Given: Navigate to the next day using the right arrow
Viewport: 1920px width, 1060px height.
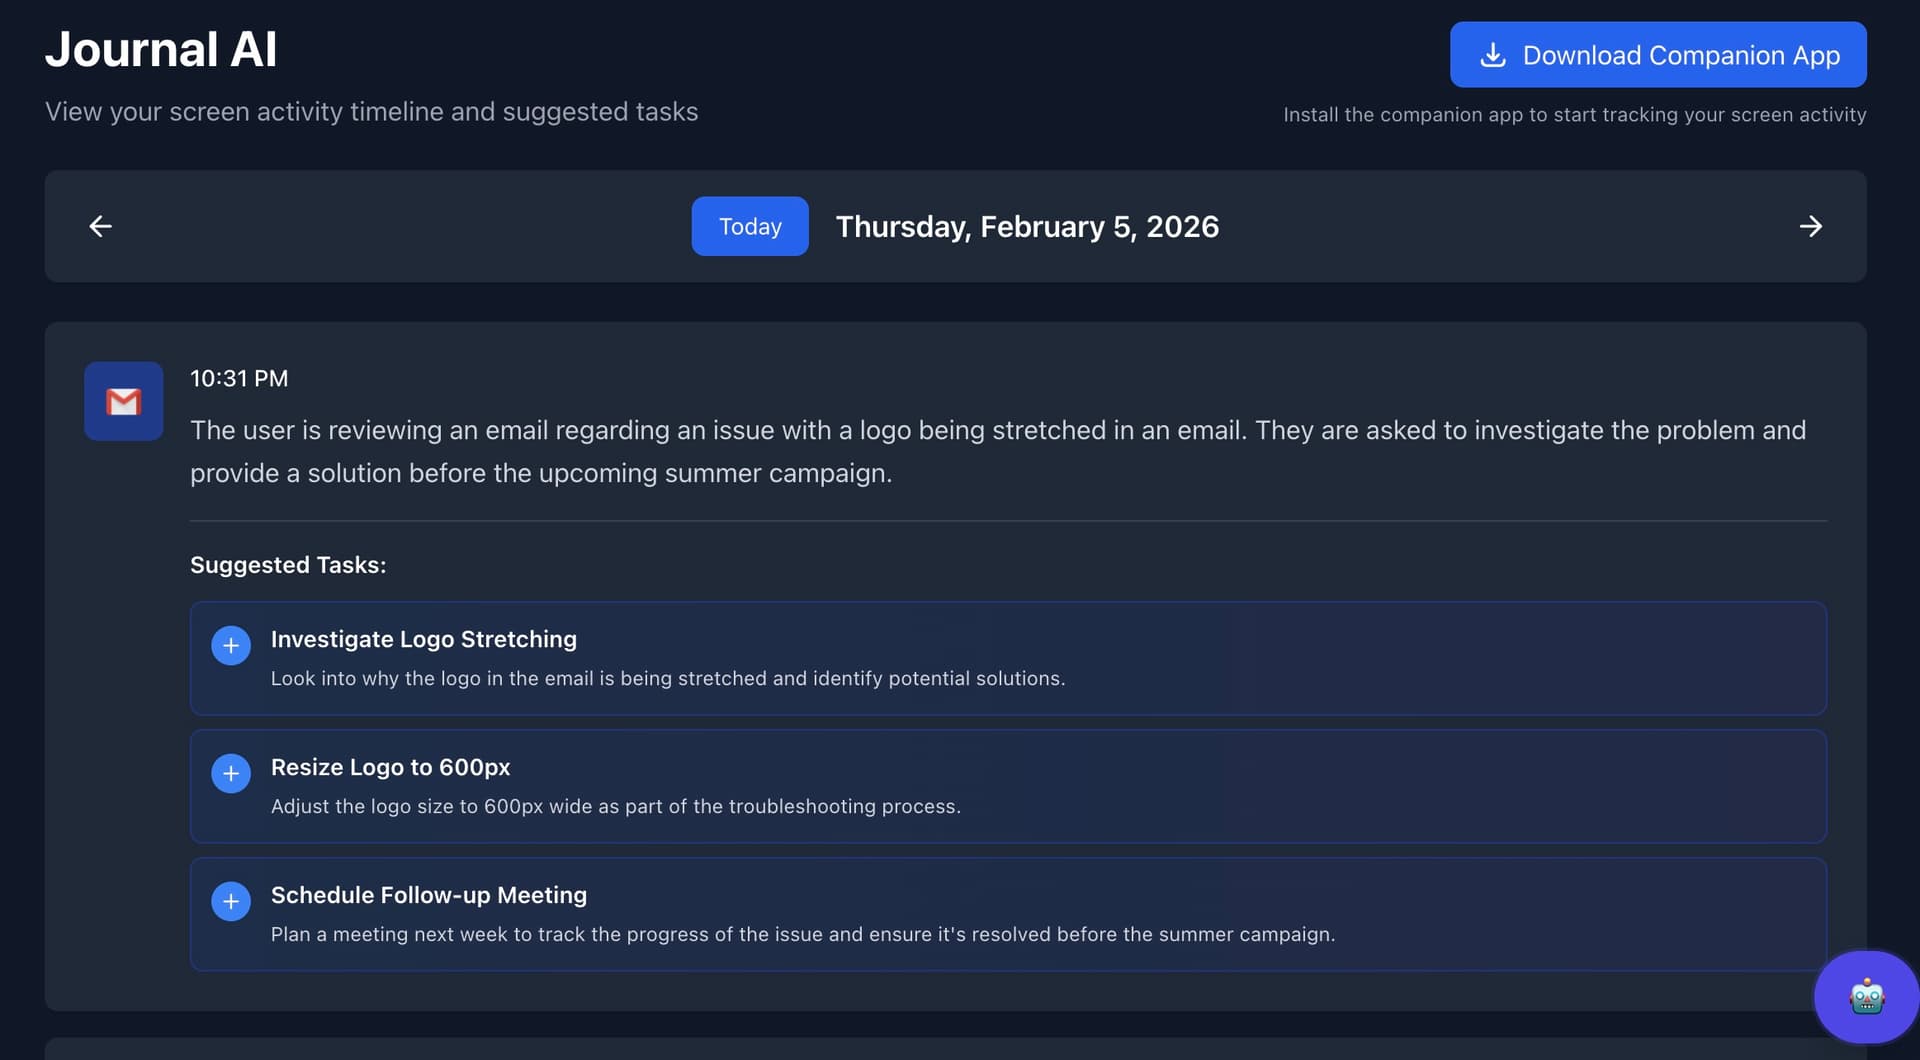Looking at the screenshot, I should click(x=1811, y=226).
